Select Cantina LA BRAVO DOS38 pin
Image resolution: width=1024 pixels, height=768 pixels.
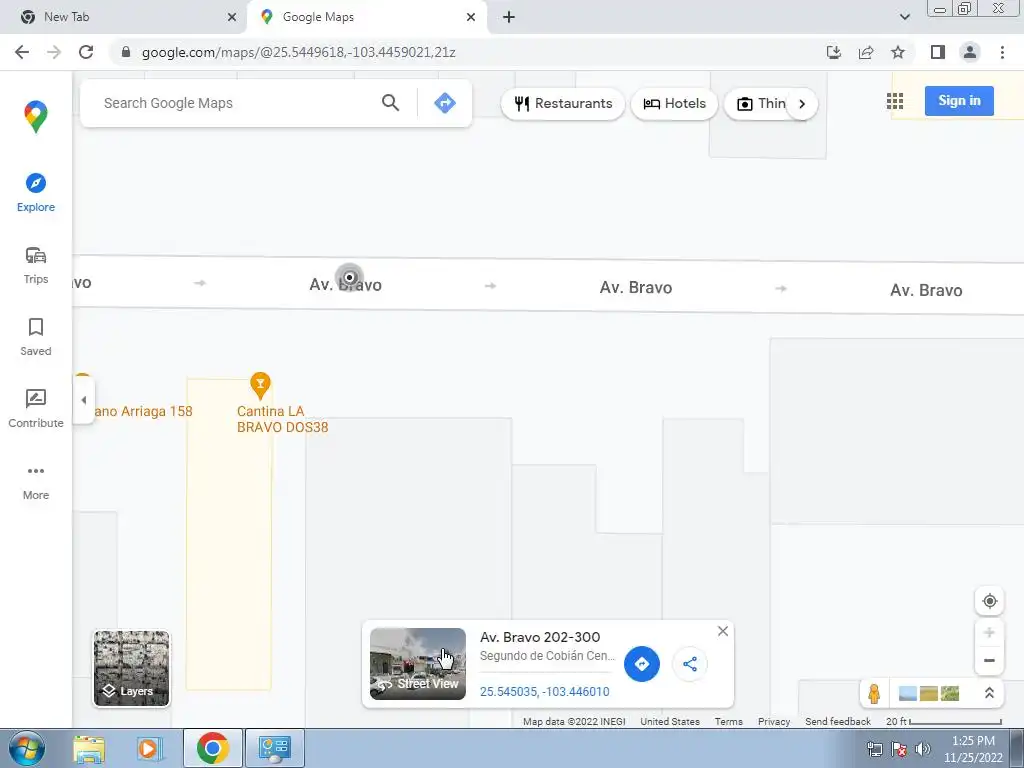coord(260,385)
